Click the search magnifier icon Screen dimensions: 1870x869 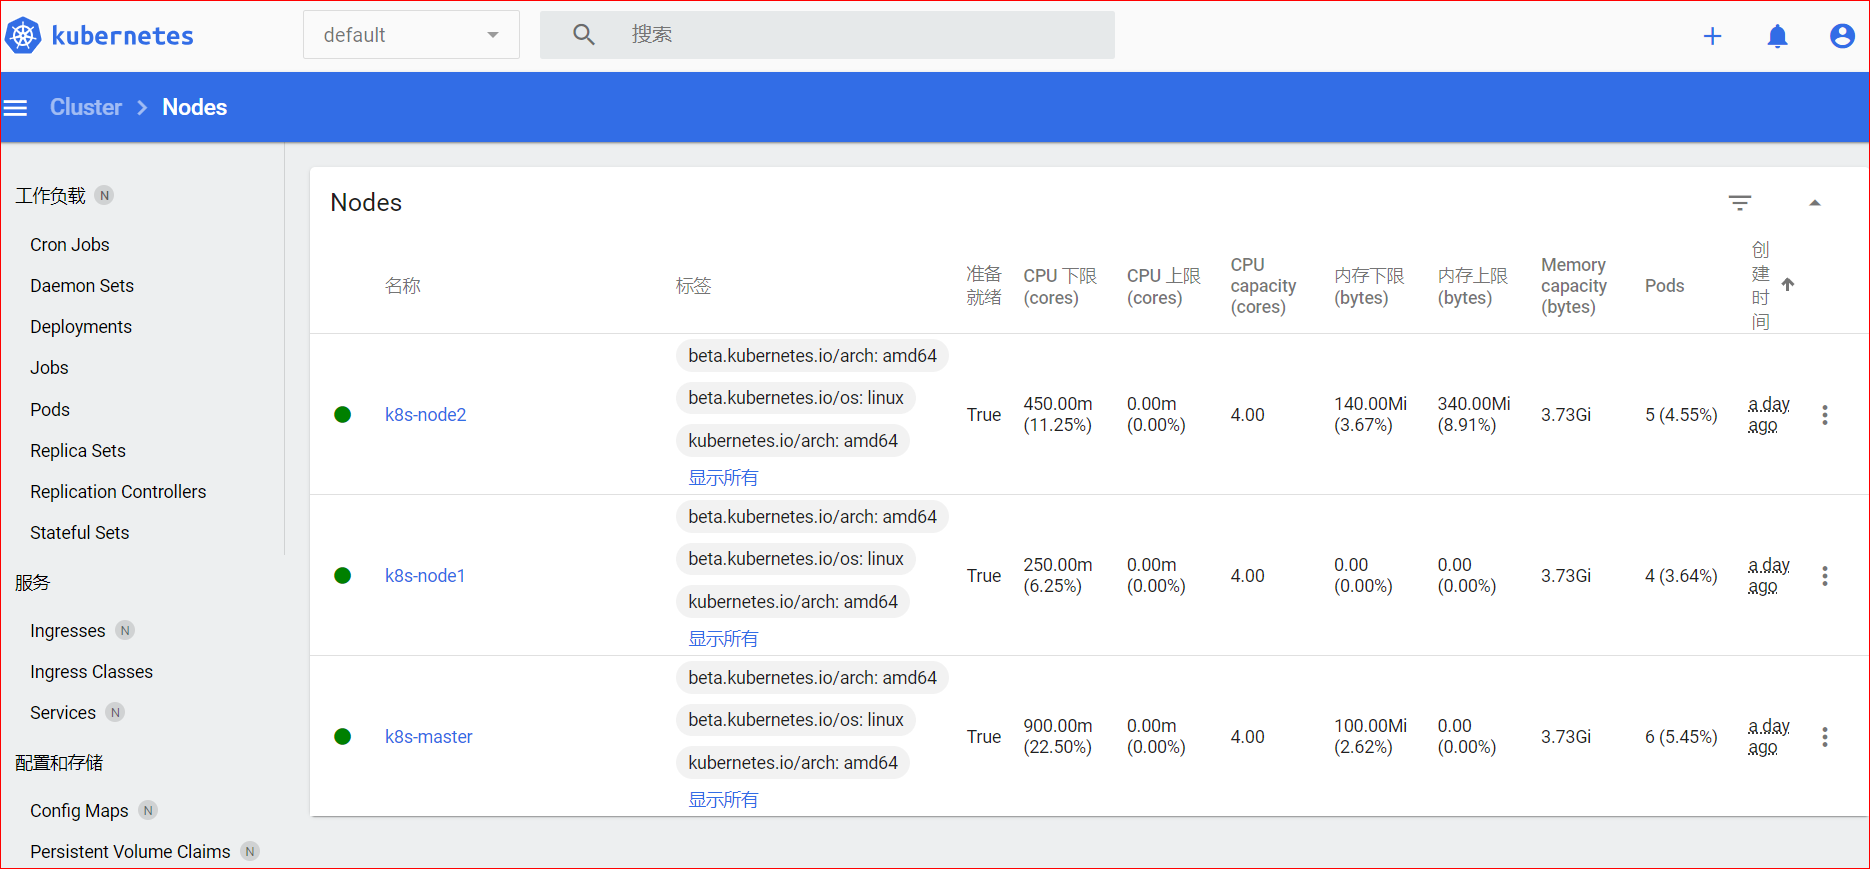pyautogui.click(x=584, y=35)
